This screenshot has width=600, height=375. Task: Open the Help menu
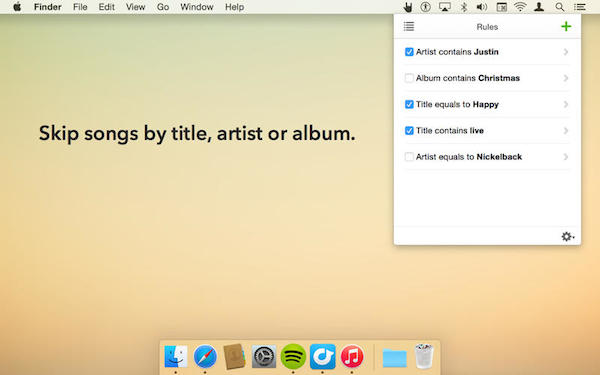pos(234,7)
